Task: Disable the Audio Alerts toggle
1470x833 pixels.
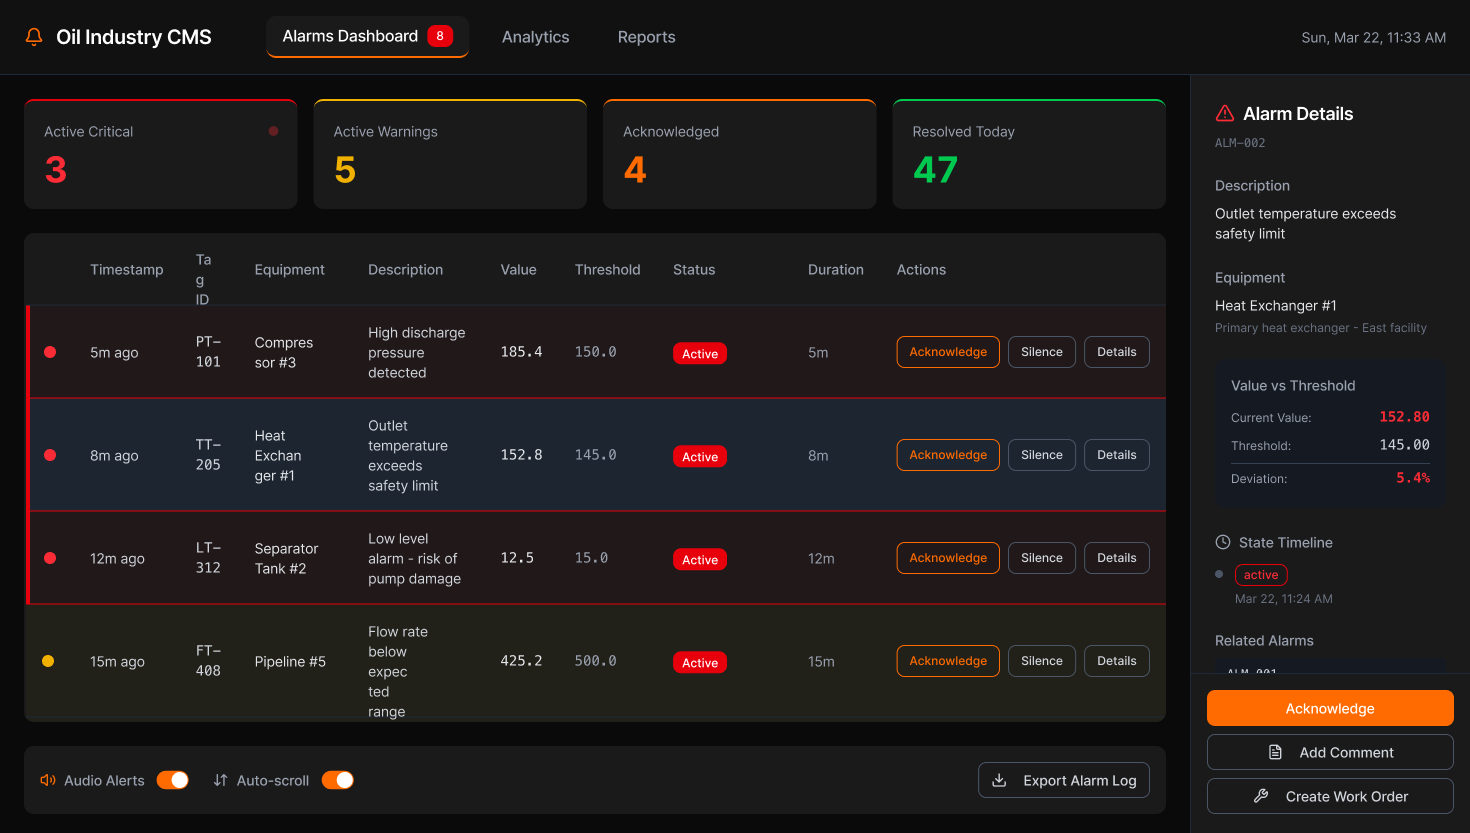Action: 173,780
